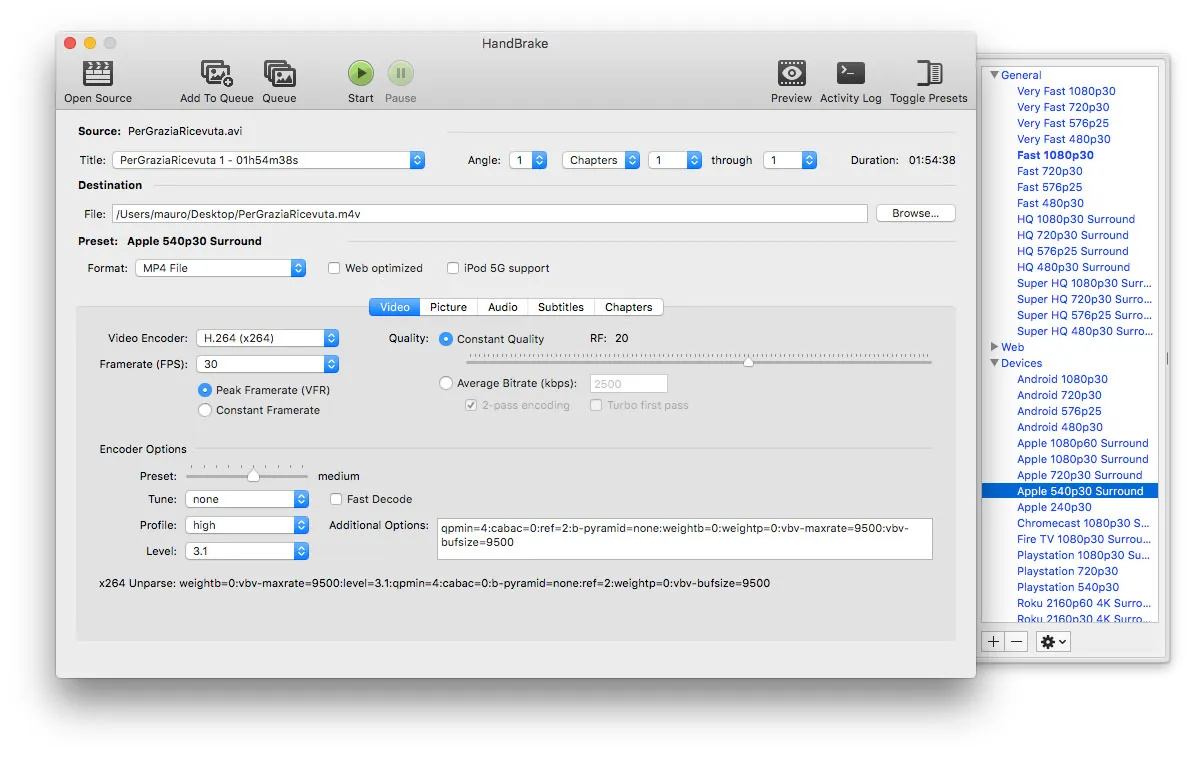Select the Constant Quality radio button

point(446,338)
